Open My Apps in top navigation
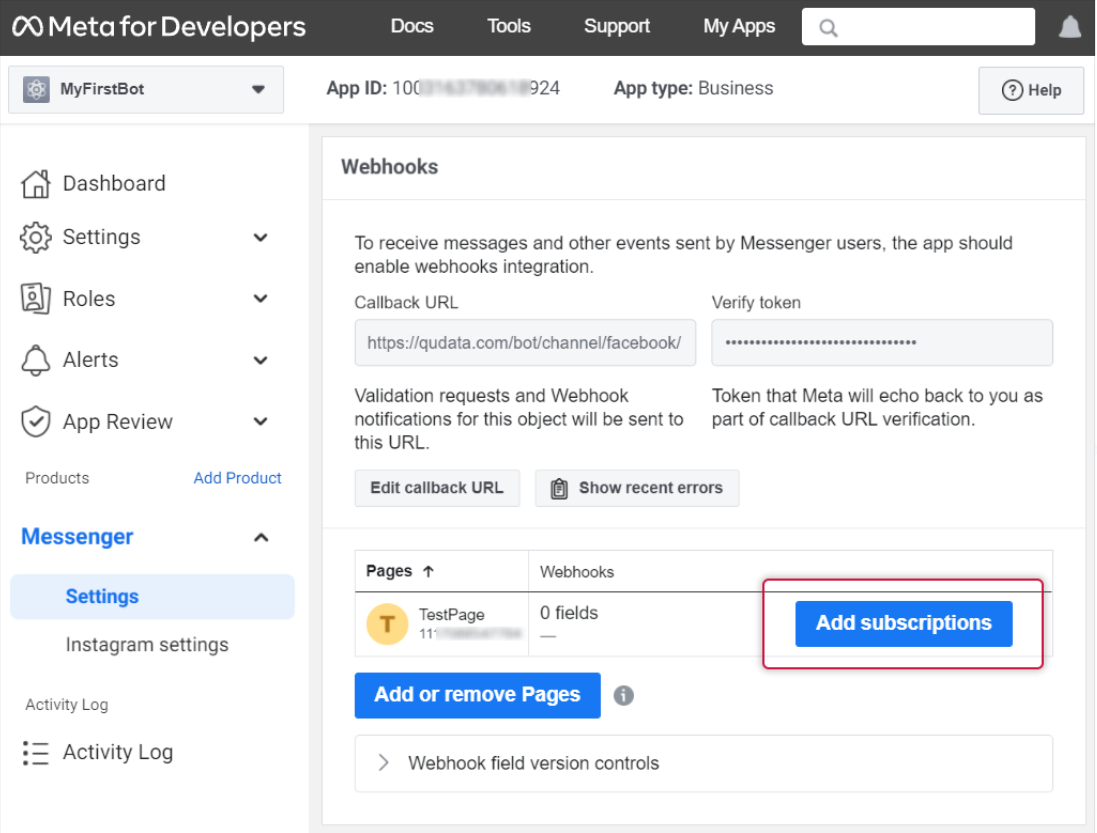The width and height of the screenshot is (1097, 833). [x=739, y=27]
